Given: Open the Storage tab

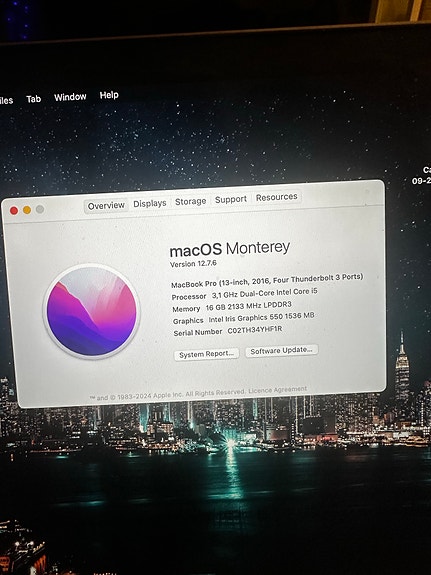Looking at the screenshot, I should click(190, 201).
